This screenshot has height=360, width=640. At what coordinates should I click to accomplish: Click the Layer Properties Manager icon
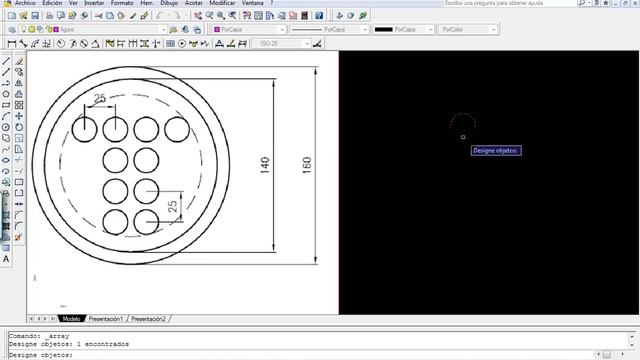[x=12, y=29]
